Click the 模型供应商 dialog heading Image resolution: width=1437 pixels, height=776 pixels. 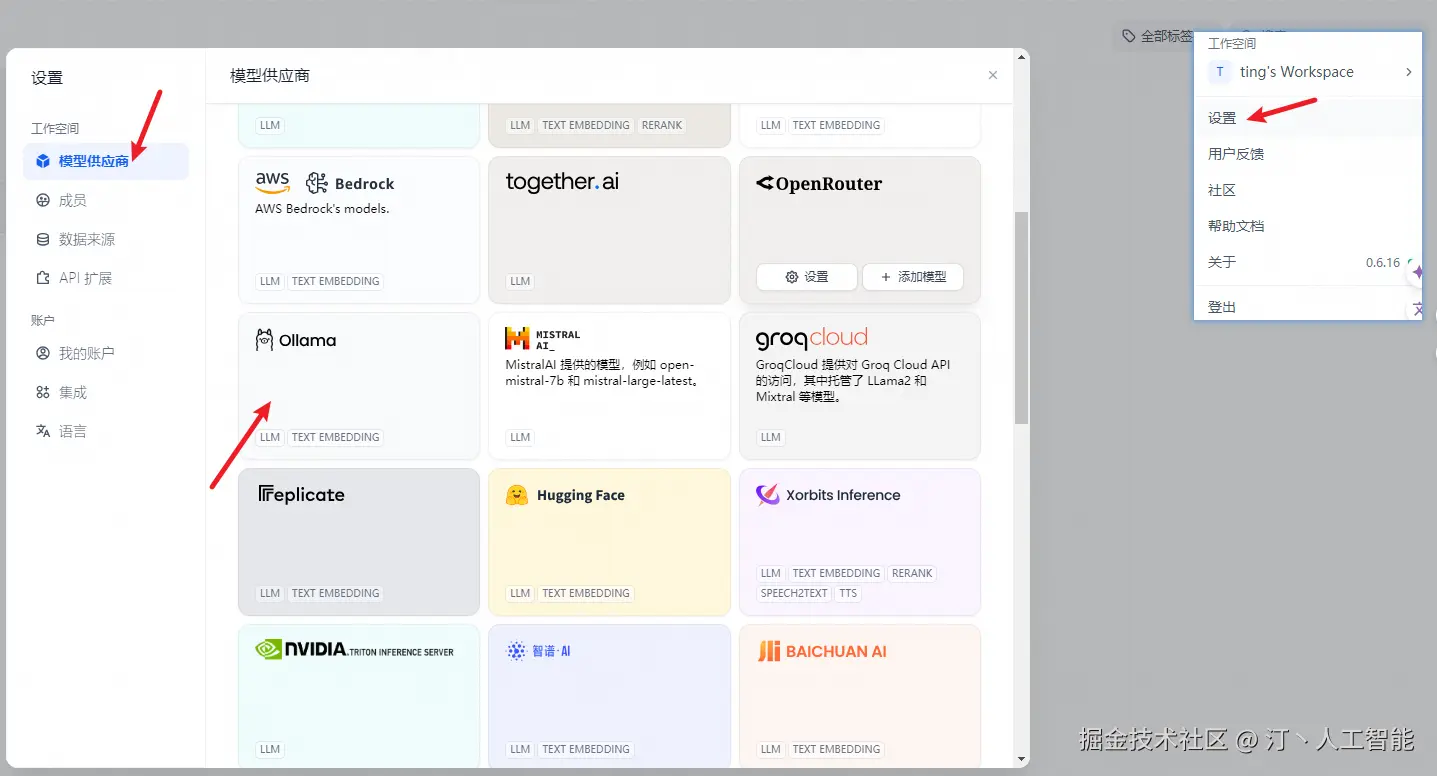pos(270,76)
